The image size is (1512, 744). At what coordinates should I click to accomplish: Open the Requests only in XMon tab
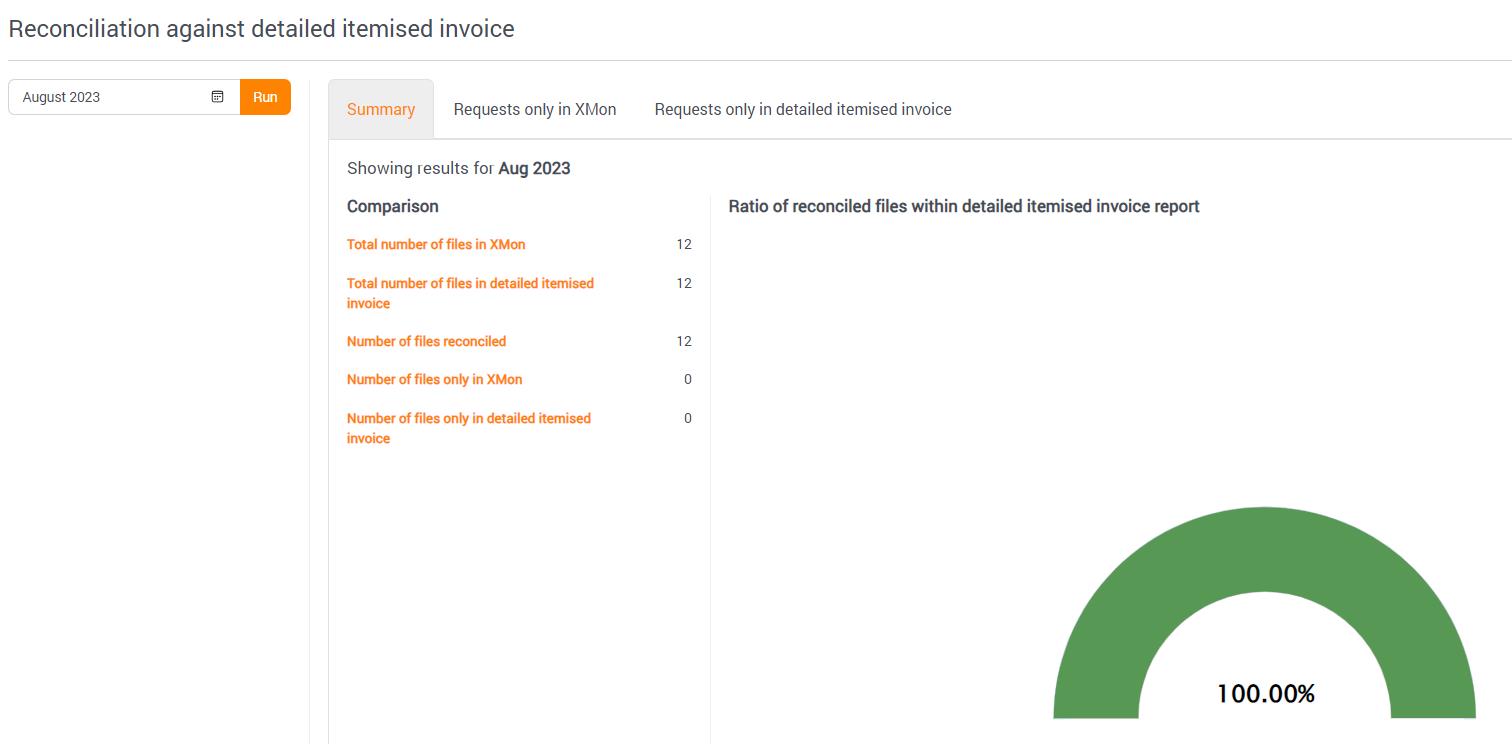tap(535, 109)
